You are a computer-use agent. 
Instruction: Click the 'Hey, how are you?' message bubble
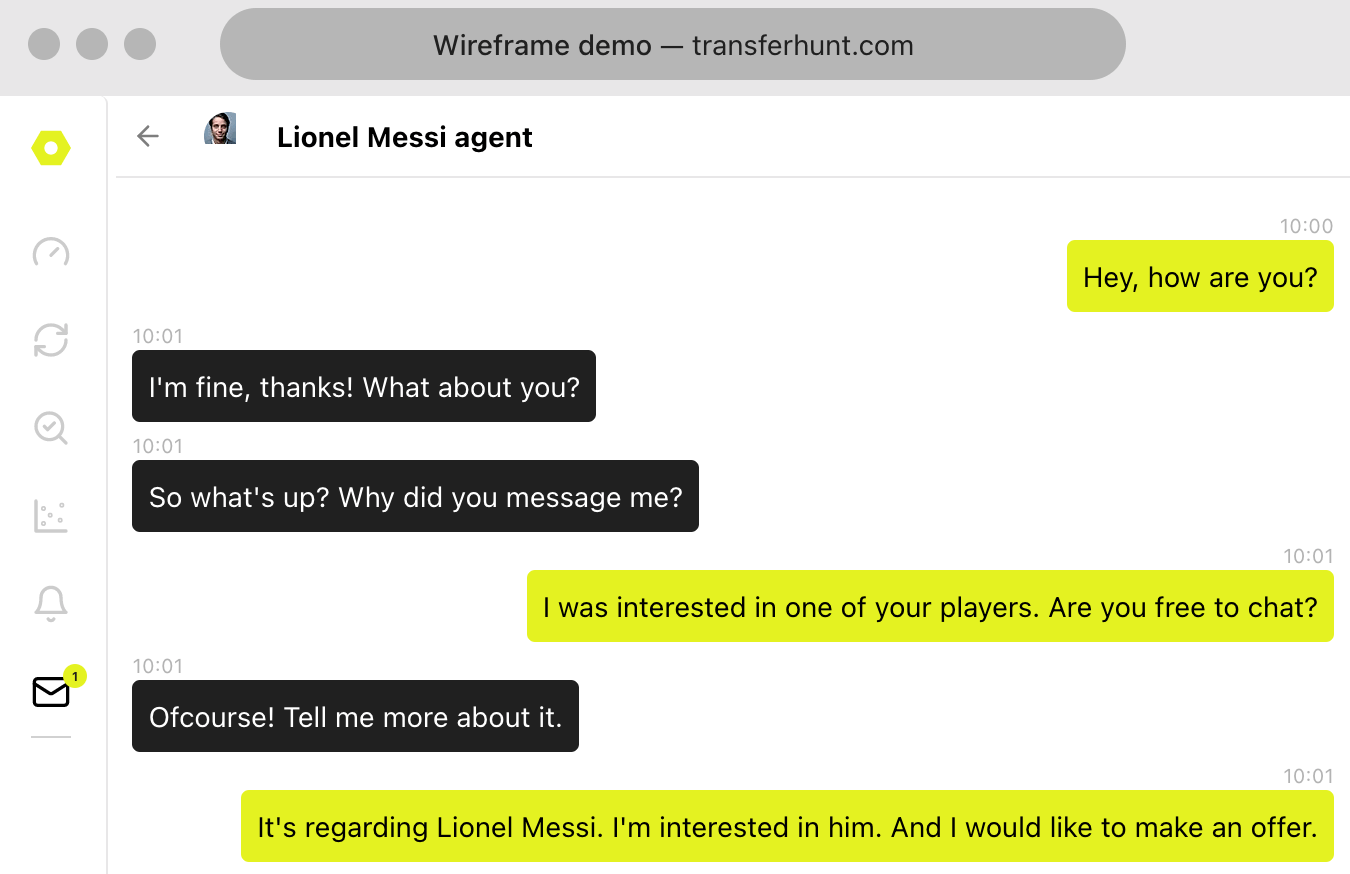[x=1200, y=277]
